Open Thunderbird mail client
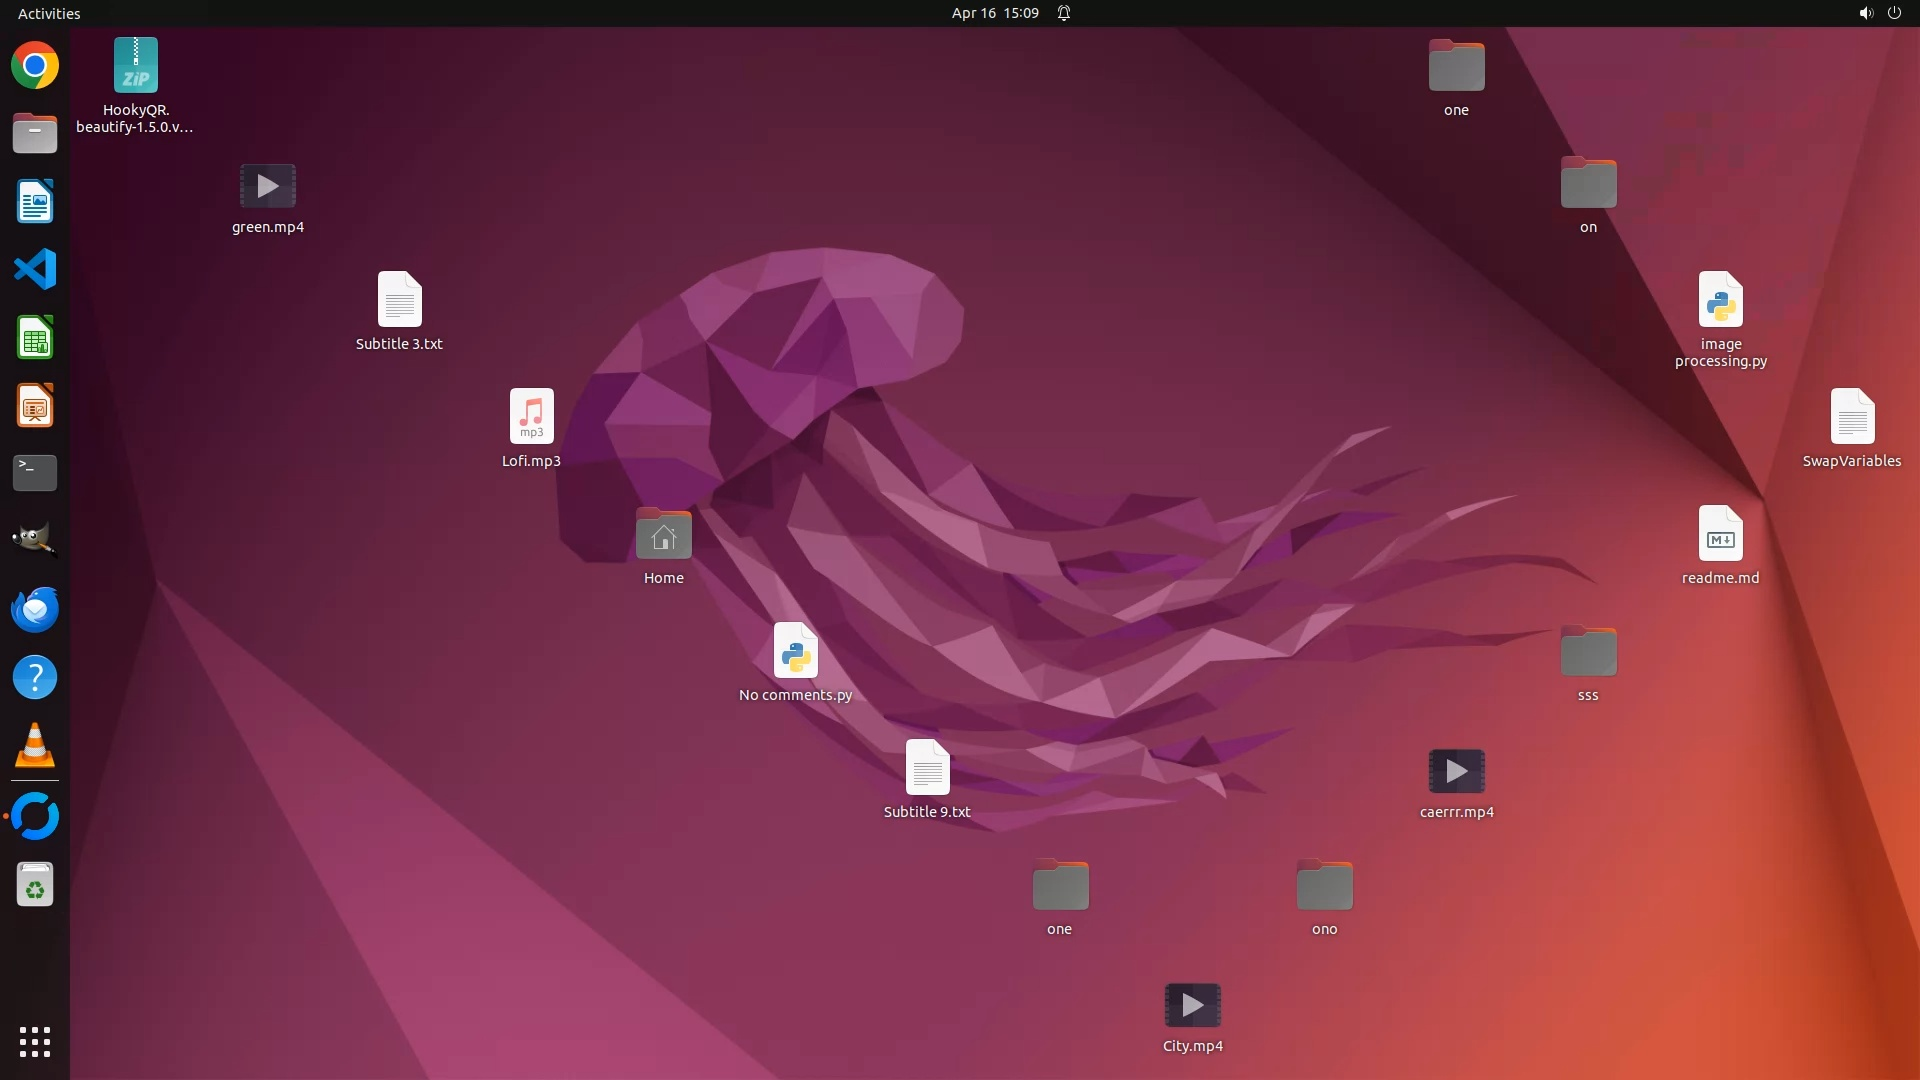This screenshot has height=1080, width=1920. pos(35,609)
